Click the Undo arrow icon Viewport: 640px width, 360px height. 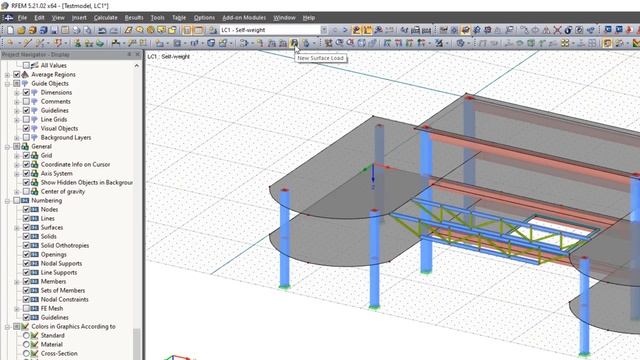(x=102, y=30)
